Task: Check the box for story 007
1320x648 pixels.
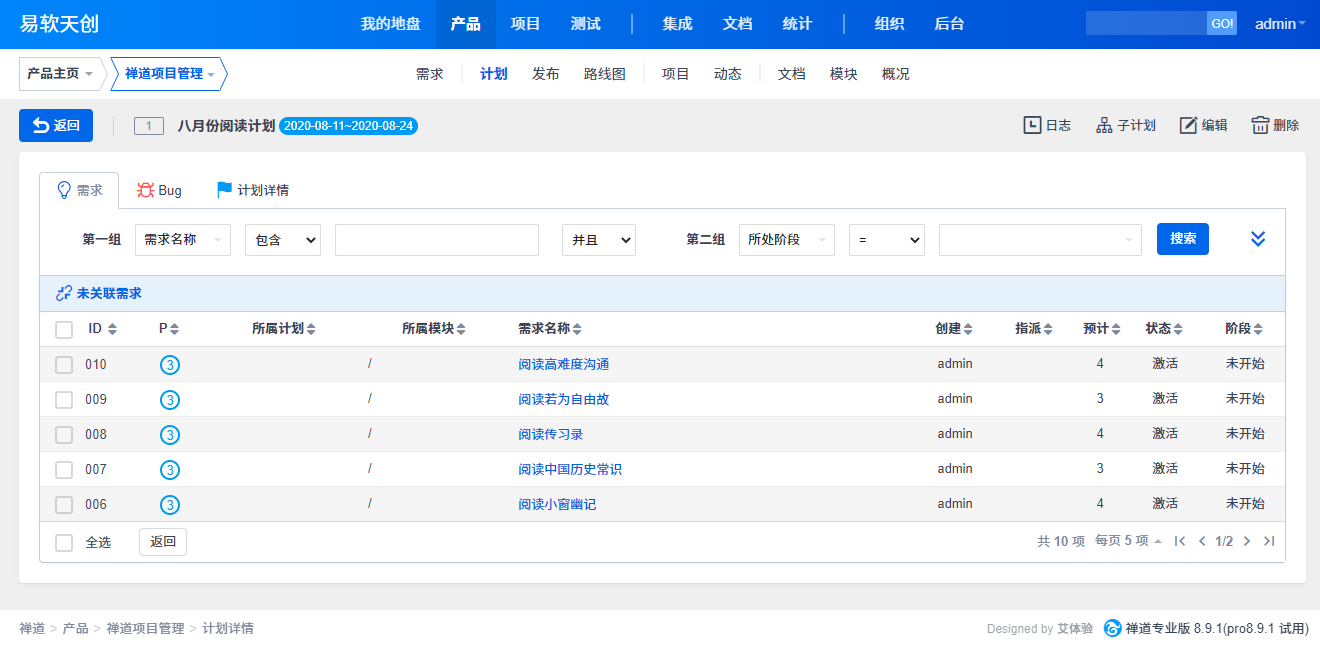Action: tap(64, 470)
